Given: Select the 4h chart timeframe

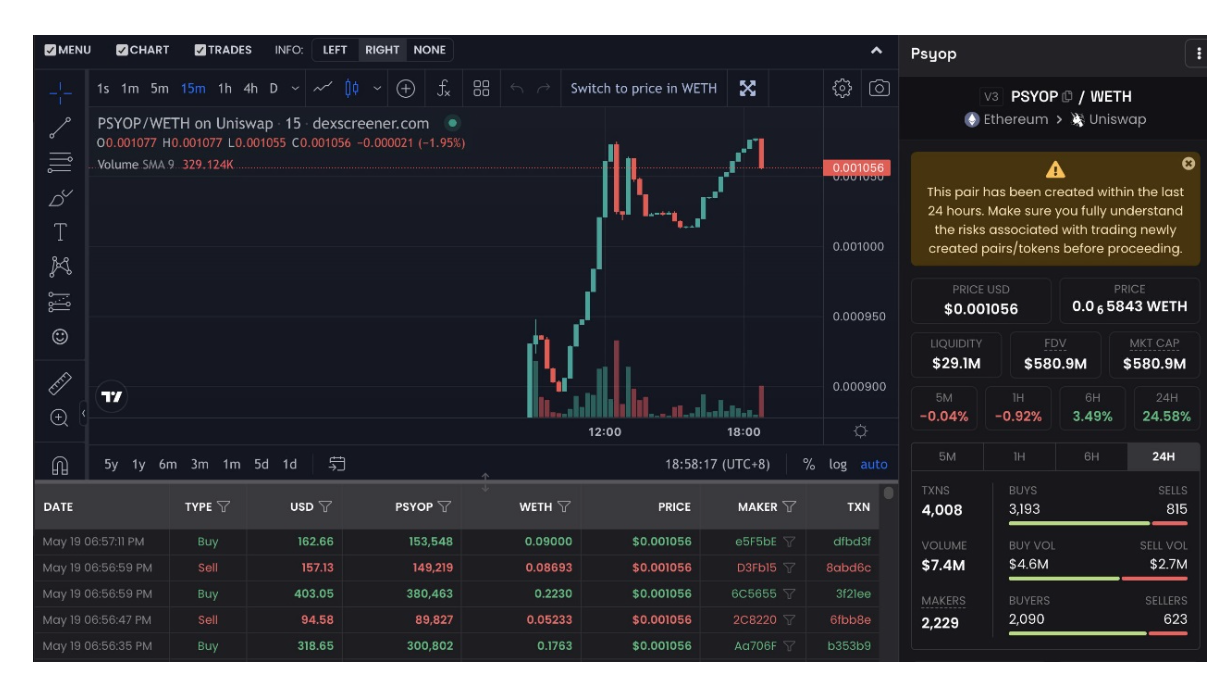Looking at the screenshot, I should coord(250,88).
